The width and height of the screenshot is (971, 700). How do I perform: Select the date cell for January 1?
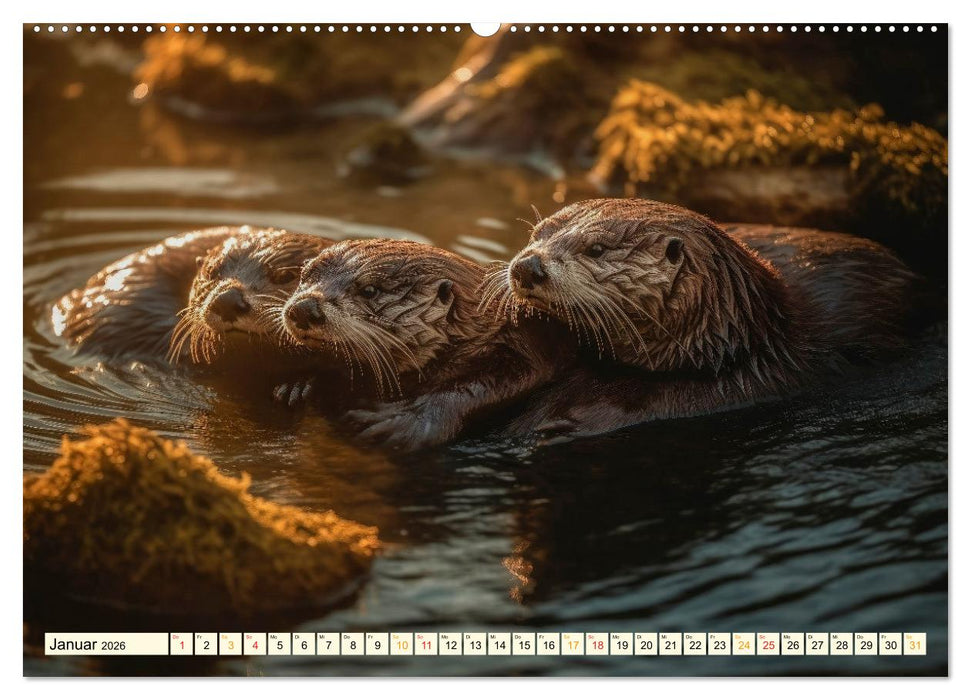[183, 646]
